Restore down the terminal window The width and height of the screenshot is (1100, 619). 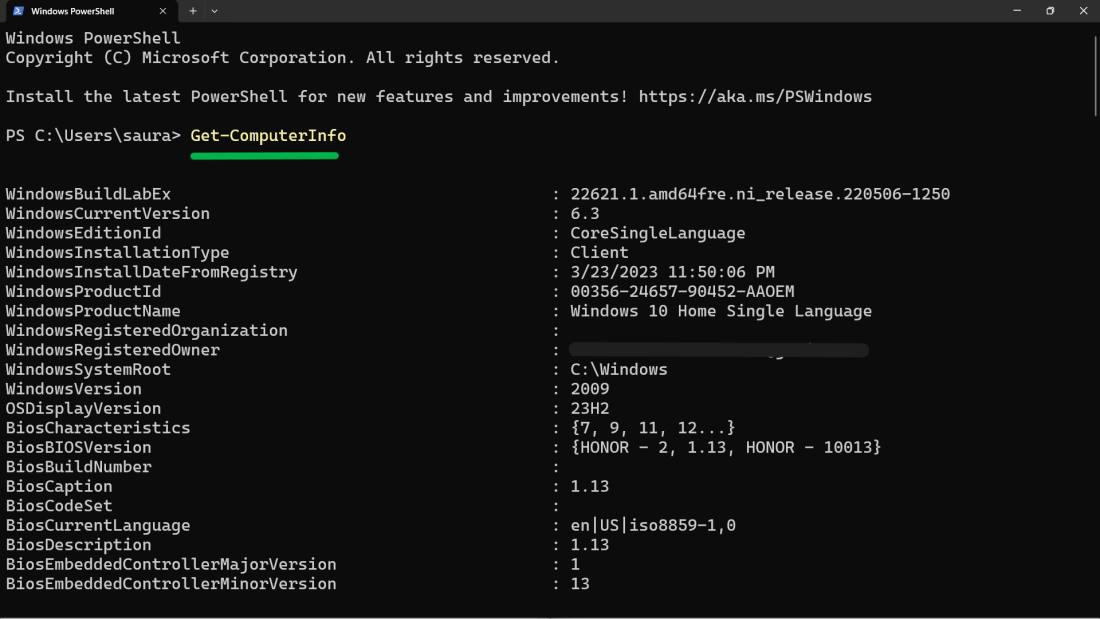click(1050, 11)
